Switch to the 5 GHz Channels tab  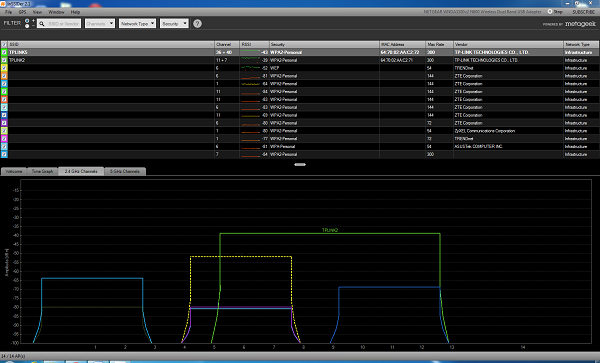(125, 171)
